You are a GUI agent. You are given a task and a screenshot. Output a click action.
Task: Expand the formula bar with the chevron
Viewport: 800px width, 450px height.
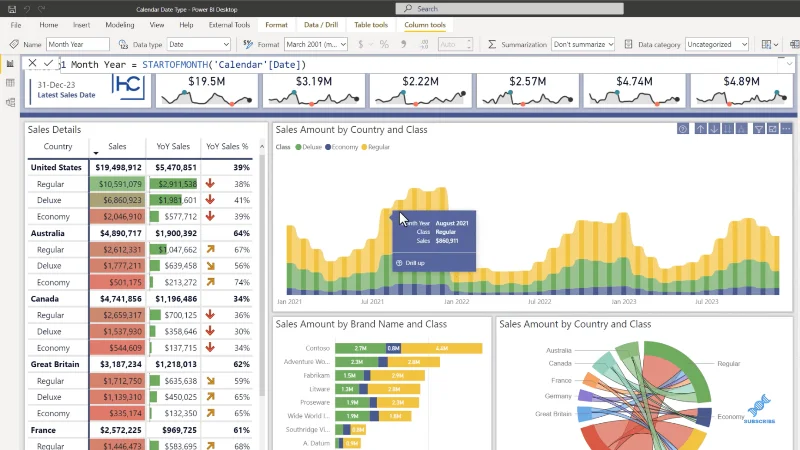point(789,64)
